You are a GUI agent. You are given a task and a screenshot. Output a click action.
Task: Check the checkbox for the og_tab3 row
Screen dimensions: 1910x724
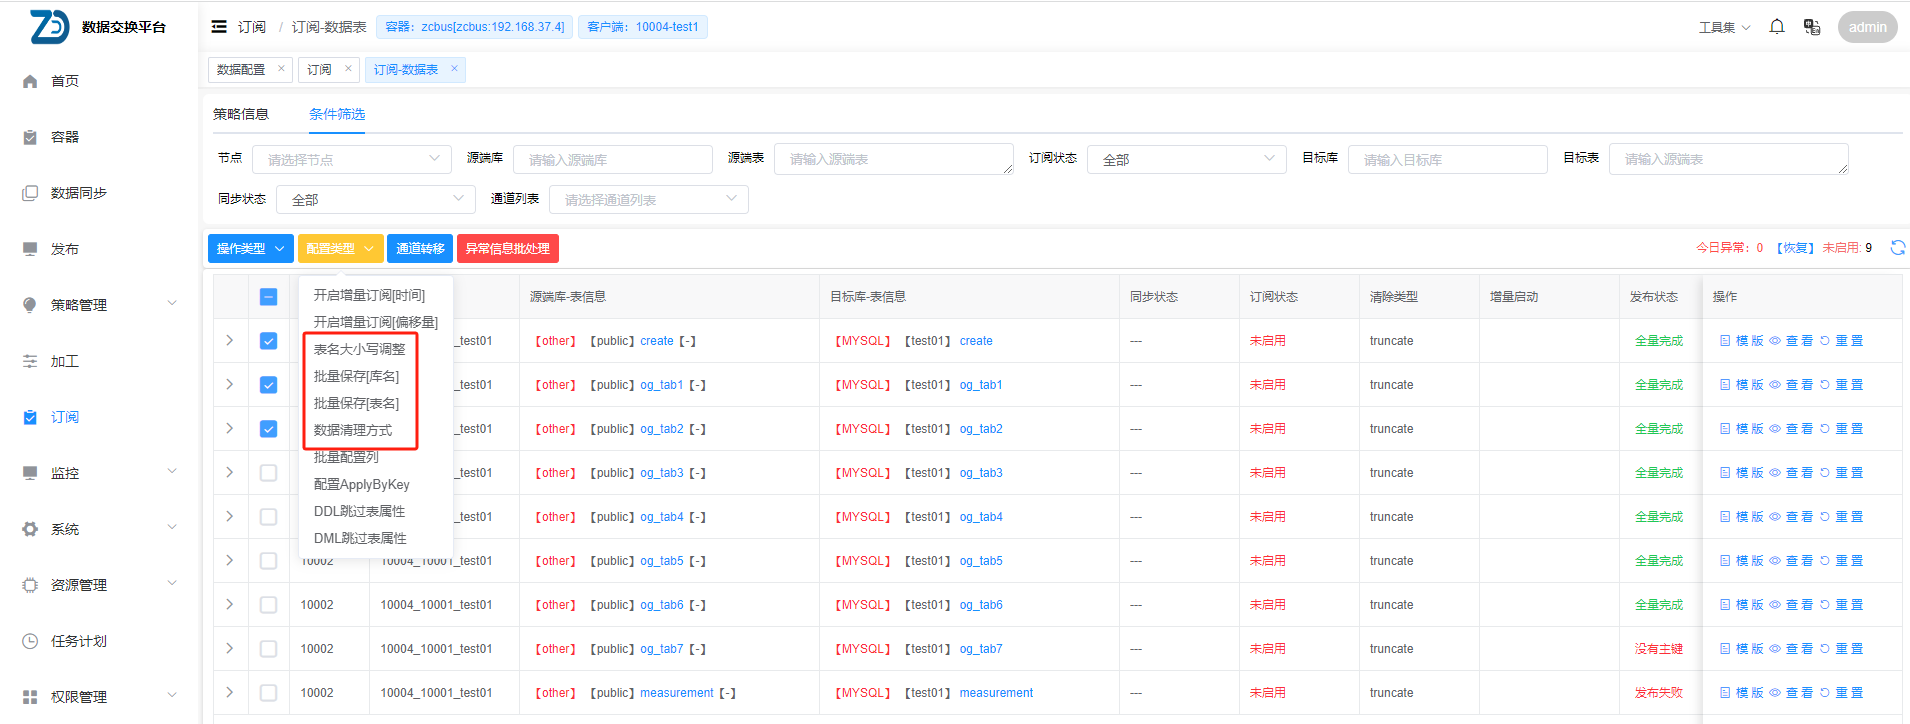point(268,473)
